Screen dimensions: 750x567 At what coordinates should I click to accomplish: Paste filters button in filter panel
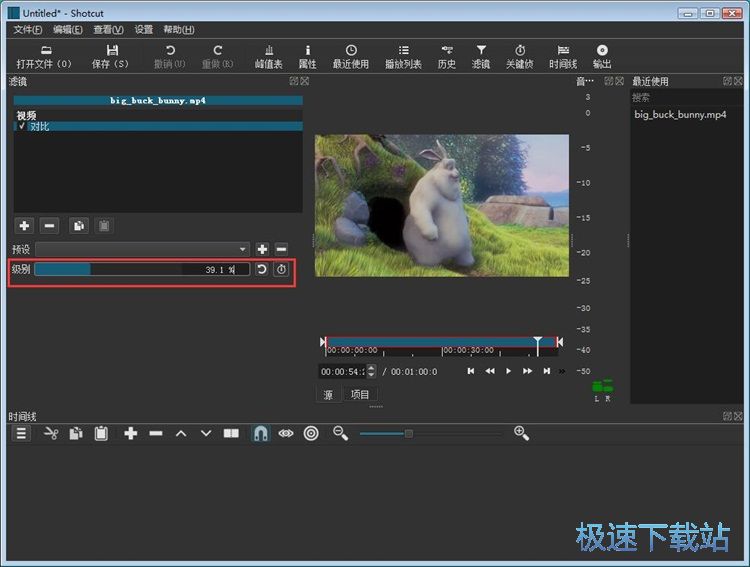tap(104, 225)
